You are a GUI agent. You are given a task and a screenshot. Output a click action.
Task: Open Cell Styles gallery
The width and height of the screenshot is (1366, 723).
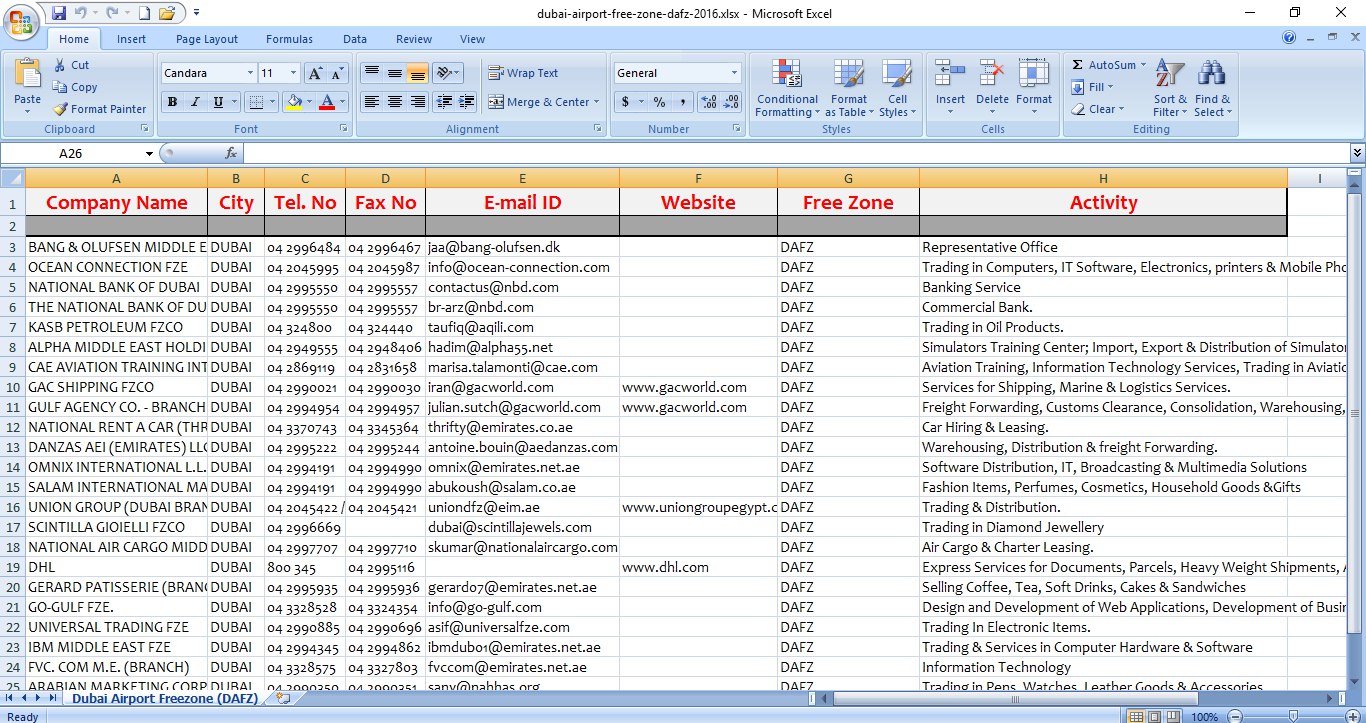pos(897,88)
